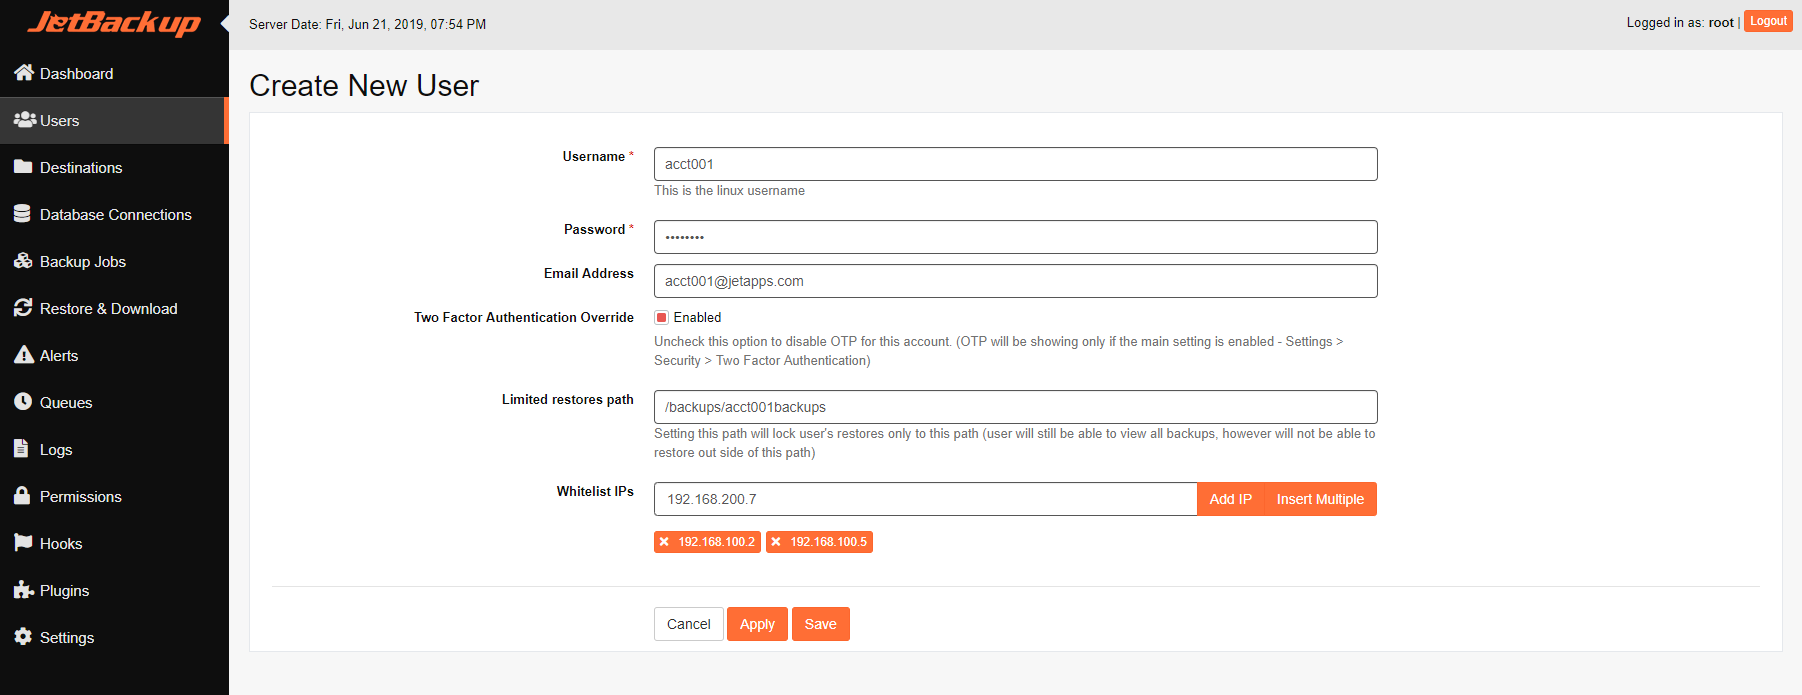Screen dimensions: 1802x695
Task: Select Backup Jobs in sidebar
Action: (x=114, y=261)
